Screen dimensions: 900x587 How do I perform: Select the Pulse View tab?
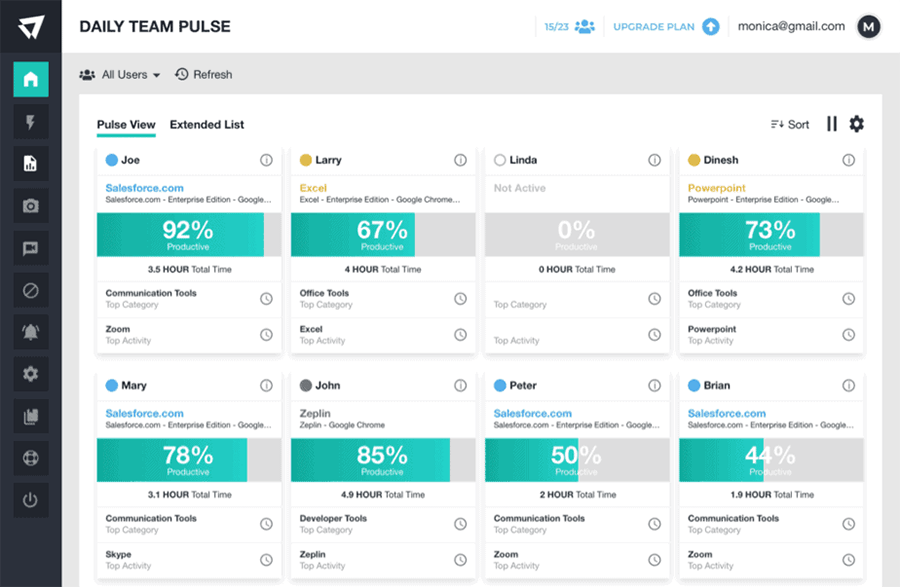pyautogui.click(x=126, y=125)
